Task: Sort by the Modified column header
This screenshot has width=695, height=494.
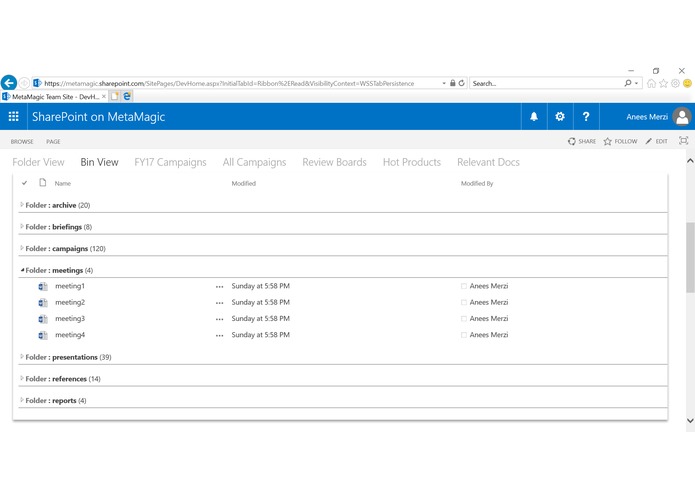Action: [x=243, y=183]
